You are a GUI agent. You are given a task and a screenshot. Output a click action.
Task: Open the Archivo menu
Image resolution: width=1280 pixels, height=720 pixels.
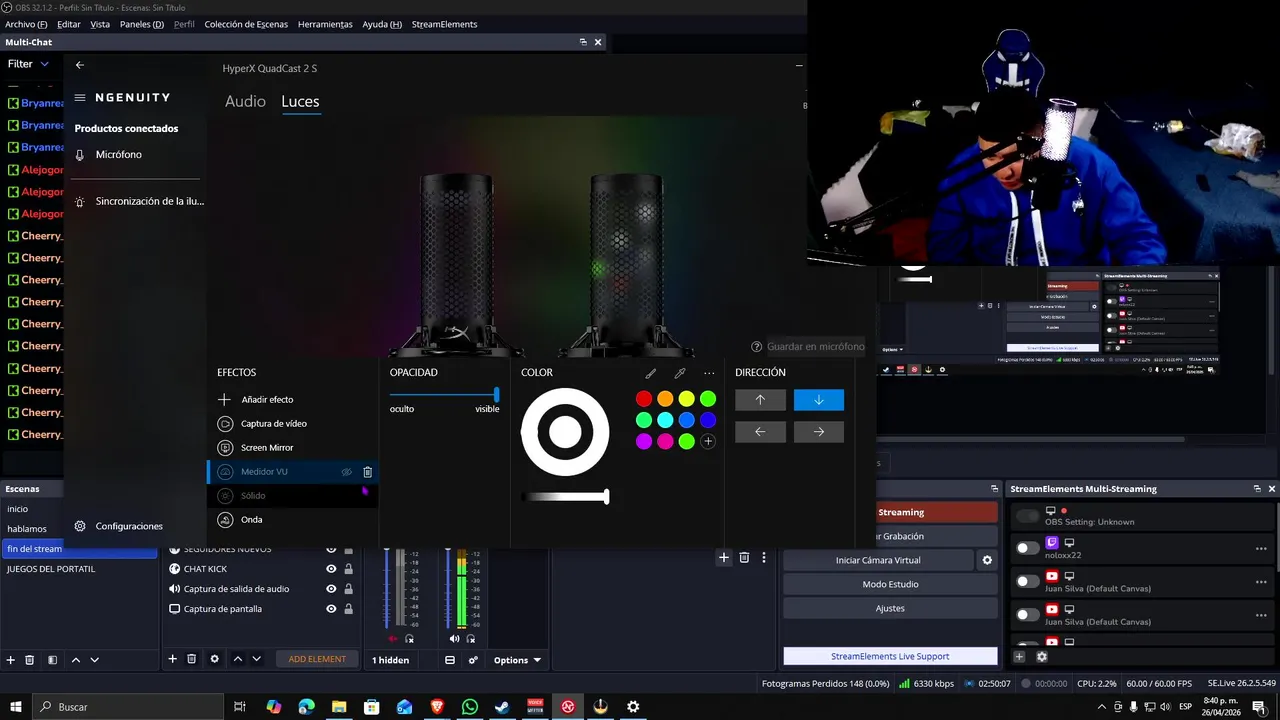(x=26, y=24)
